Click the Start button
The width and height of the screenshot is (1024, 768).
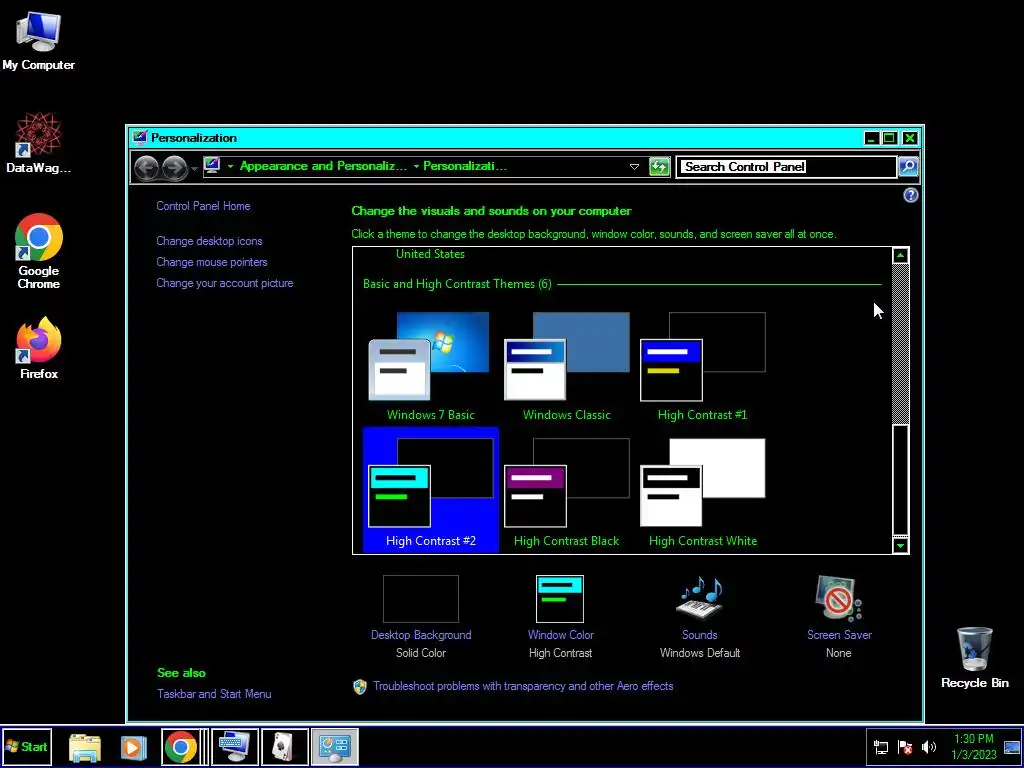pyautogui.click(x=26, y=746)
